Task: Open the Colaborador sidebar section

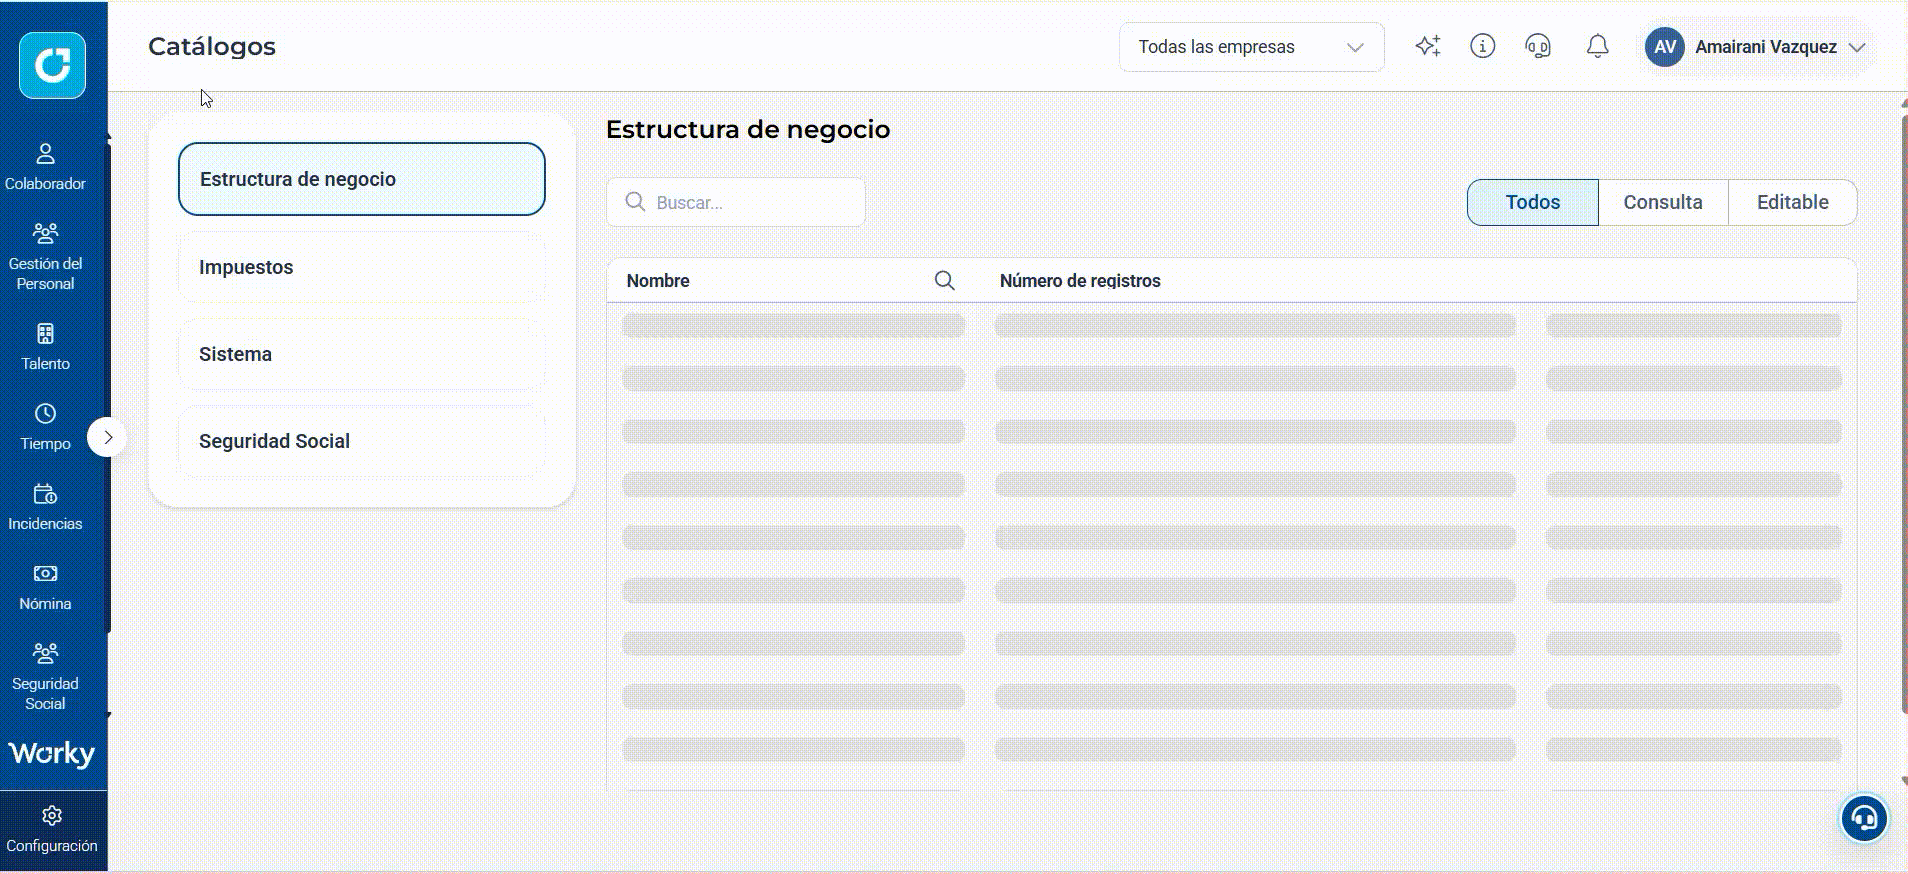Action: [x=45, y=167]
